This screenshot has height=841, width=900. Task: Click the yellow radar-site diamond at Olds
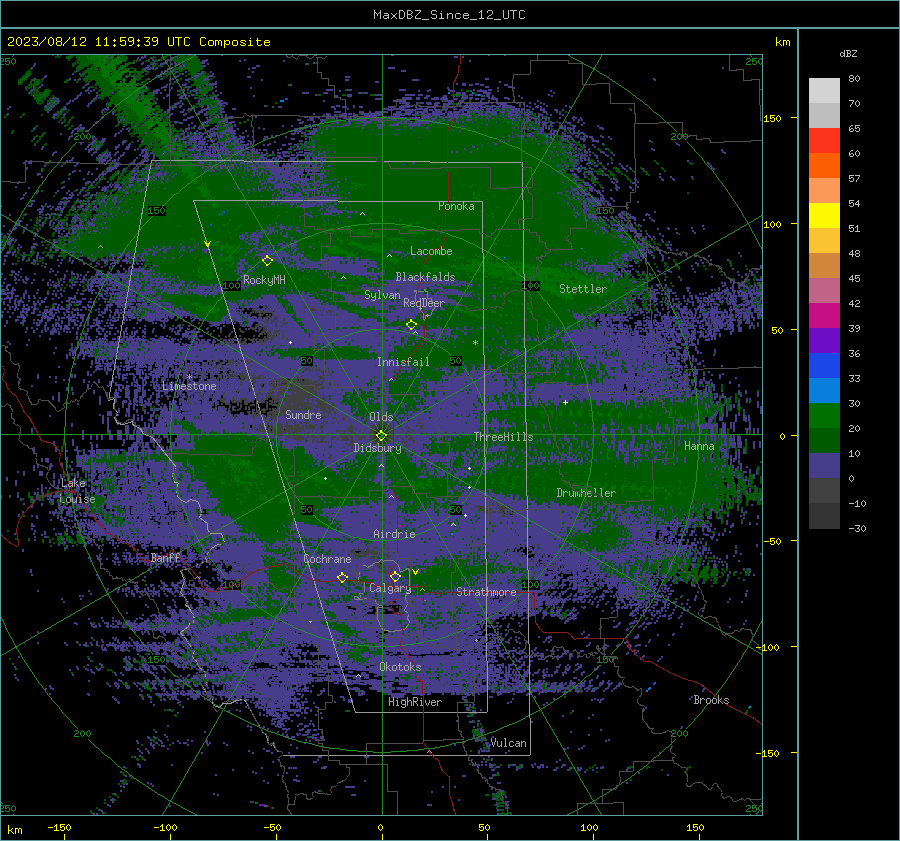(x=381, y=436)
